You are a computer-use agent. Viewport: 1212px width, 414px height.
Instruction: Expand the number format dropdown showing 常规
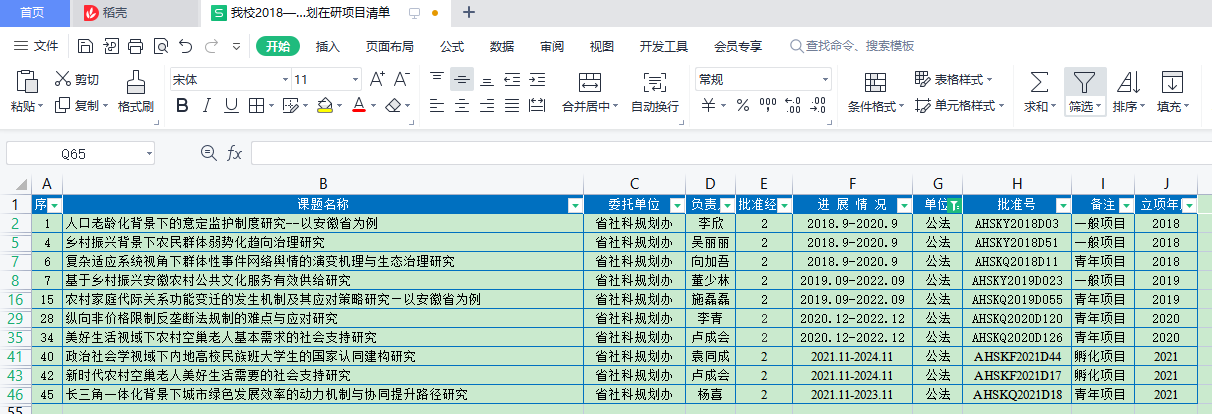825,80
